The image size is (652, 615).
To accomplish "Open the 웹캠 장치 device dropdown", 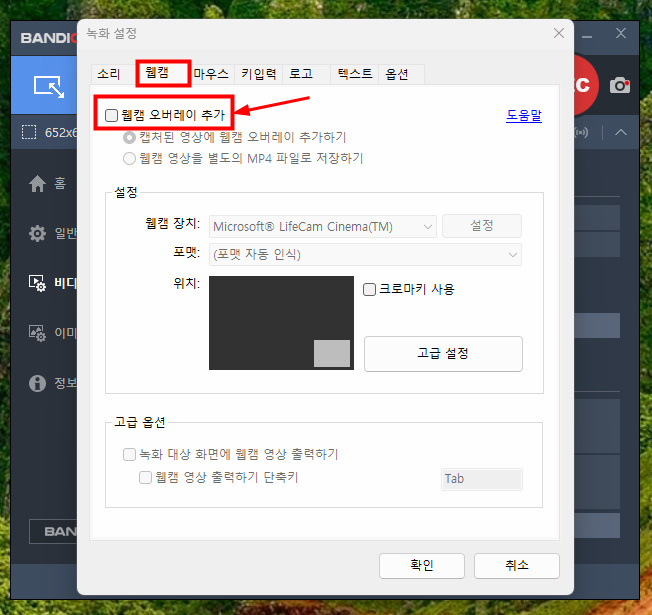I will pos(322,227).
